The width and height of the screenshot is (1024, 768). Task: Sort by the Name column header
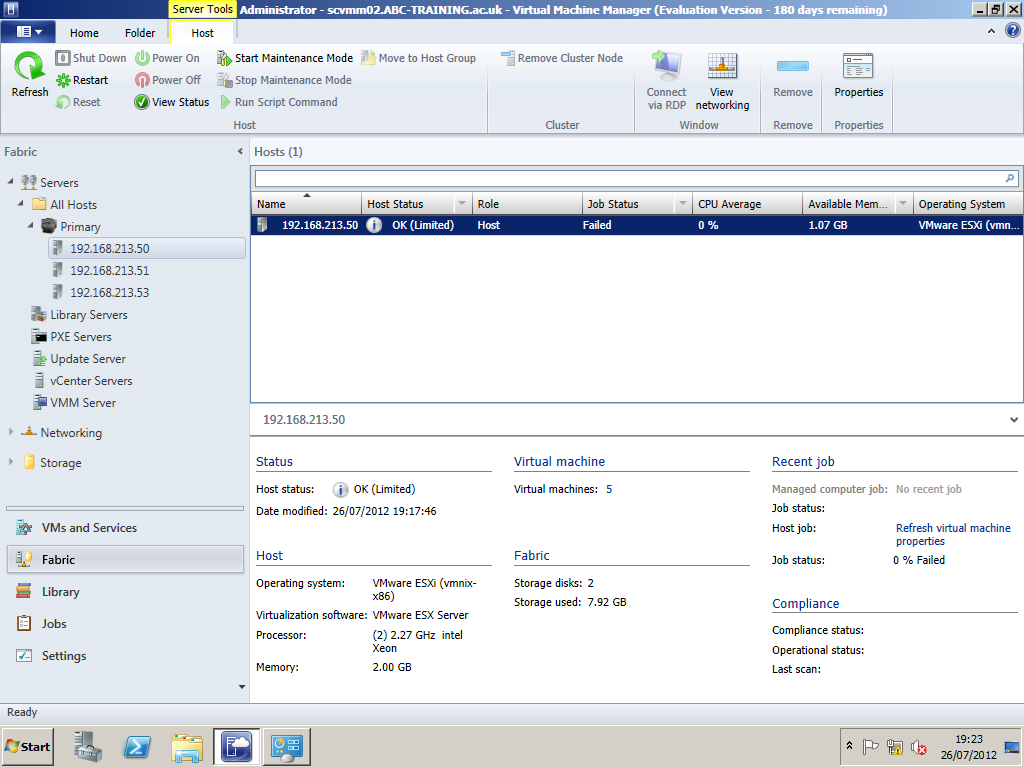[x=306, y=204]
